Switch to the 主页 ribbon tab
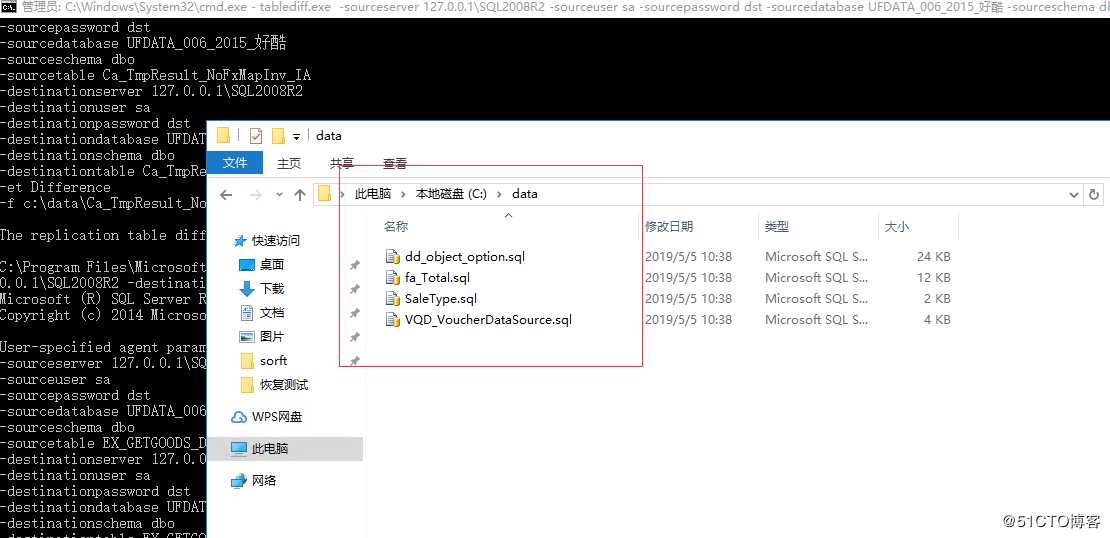1110x538 pixels. pos(289,164)
